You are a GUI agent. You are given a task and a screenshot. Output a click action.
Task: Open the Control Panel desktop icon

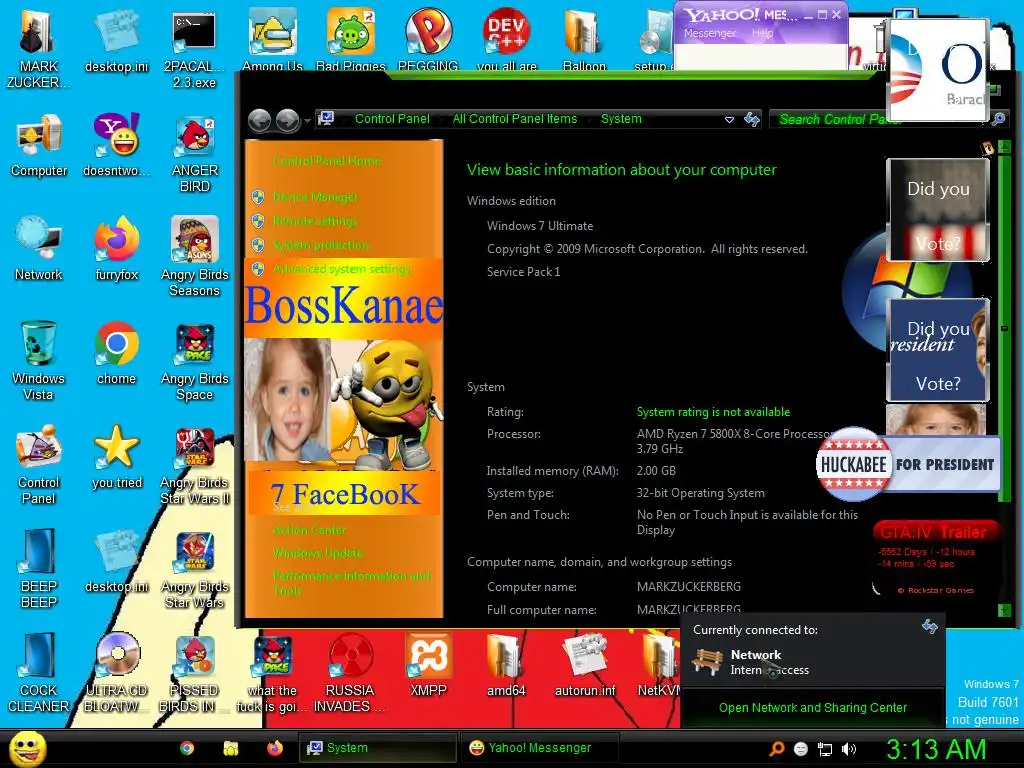tap(39, 465)
